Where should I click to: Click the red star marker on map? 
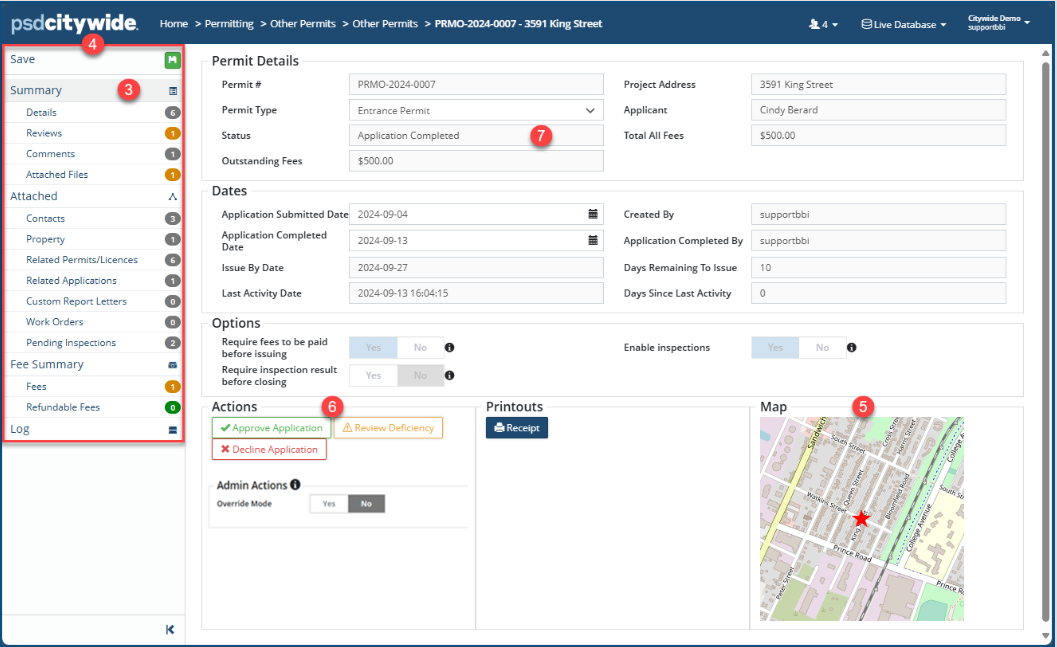coord(861,518)
